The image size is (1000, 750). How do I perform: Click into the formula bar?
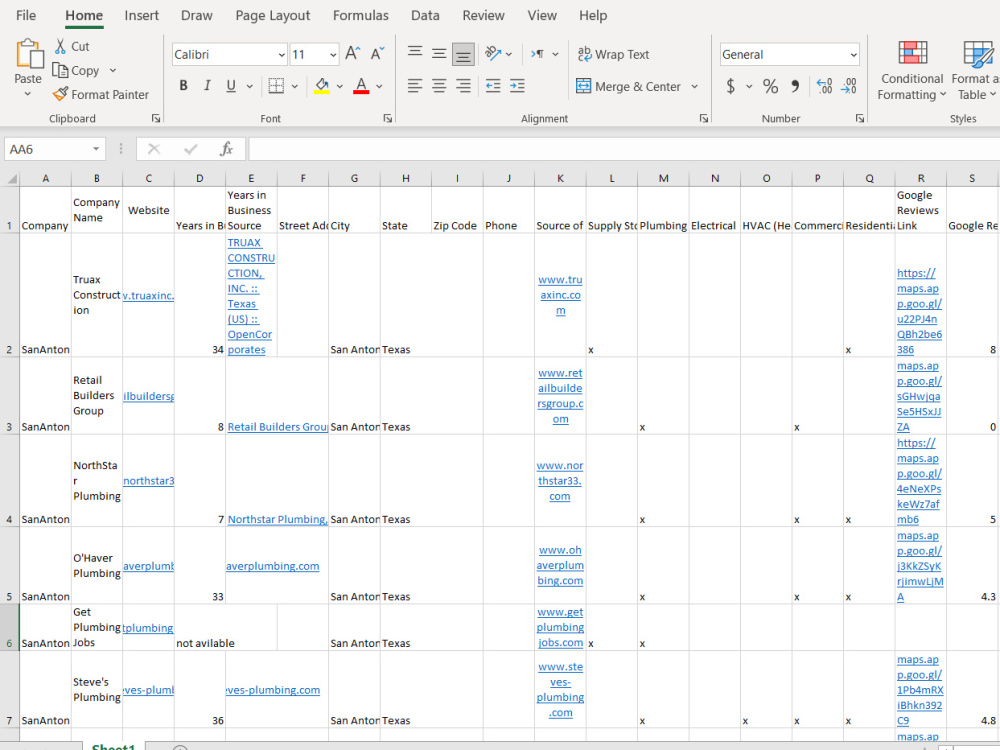[624, 149]
